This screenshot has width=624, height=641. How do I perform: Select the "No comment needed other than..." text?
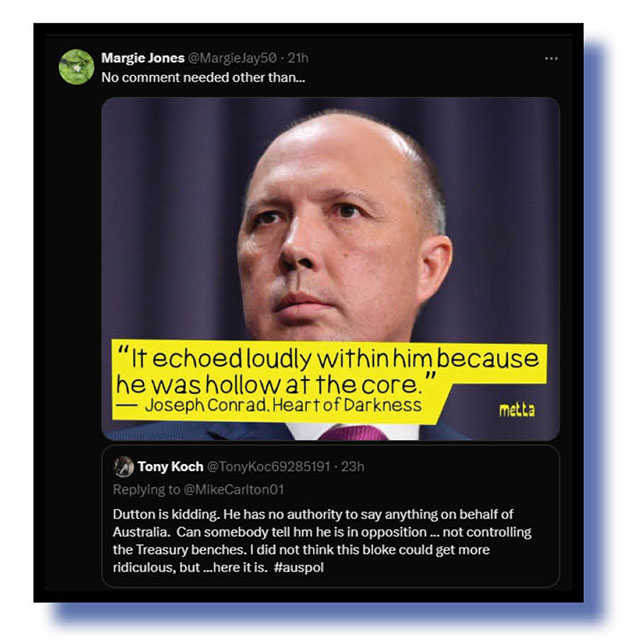(203, 77)
